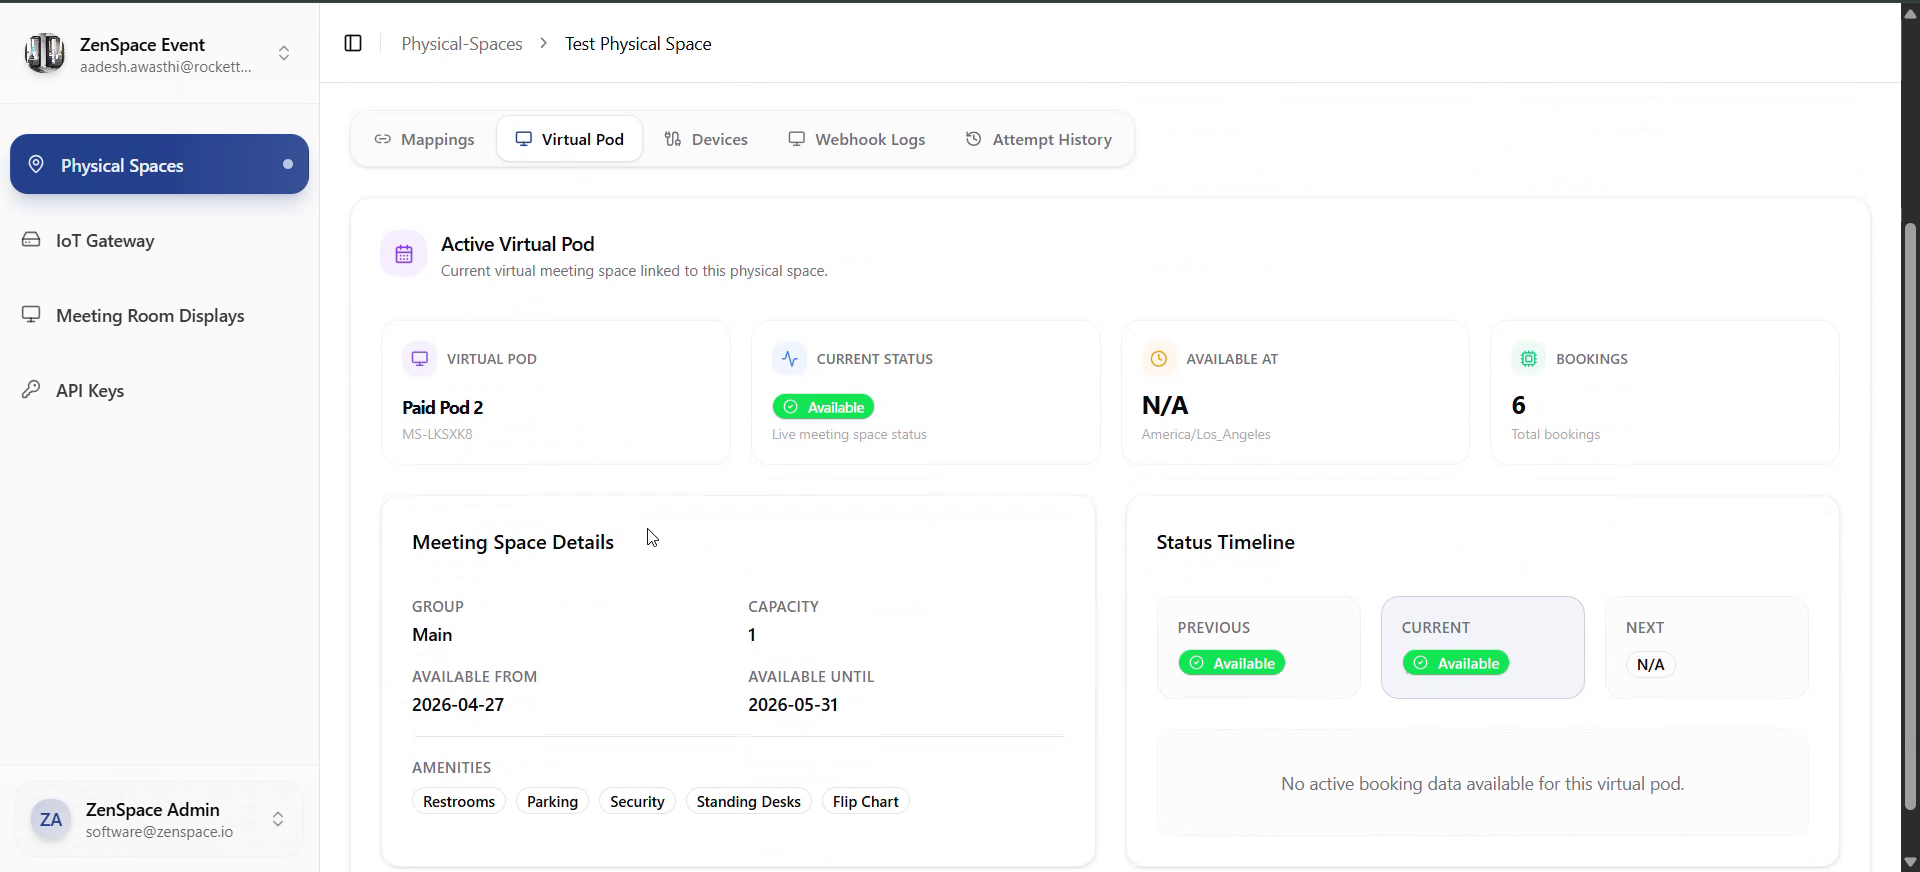Click the IoT Gateway drive icon
1920x872 pixels.
click(x=31, y=240)
